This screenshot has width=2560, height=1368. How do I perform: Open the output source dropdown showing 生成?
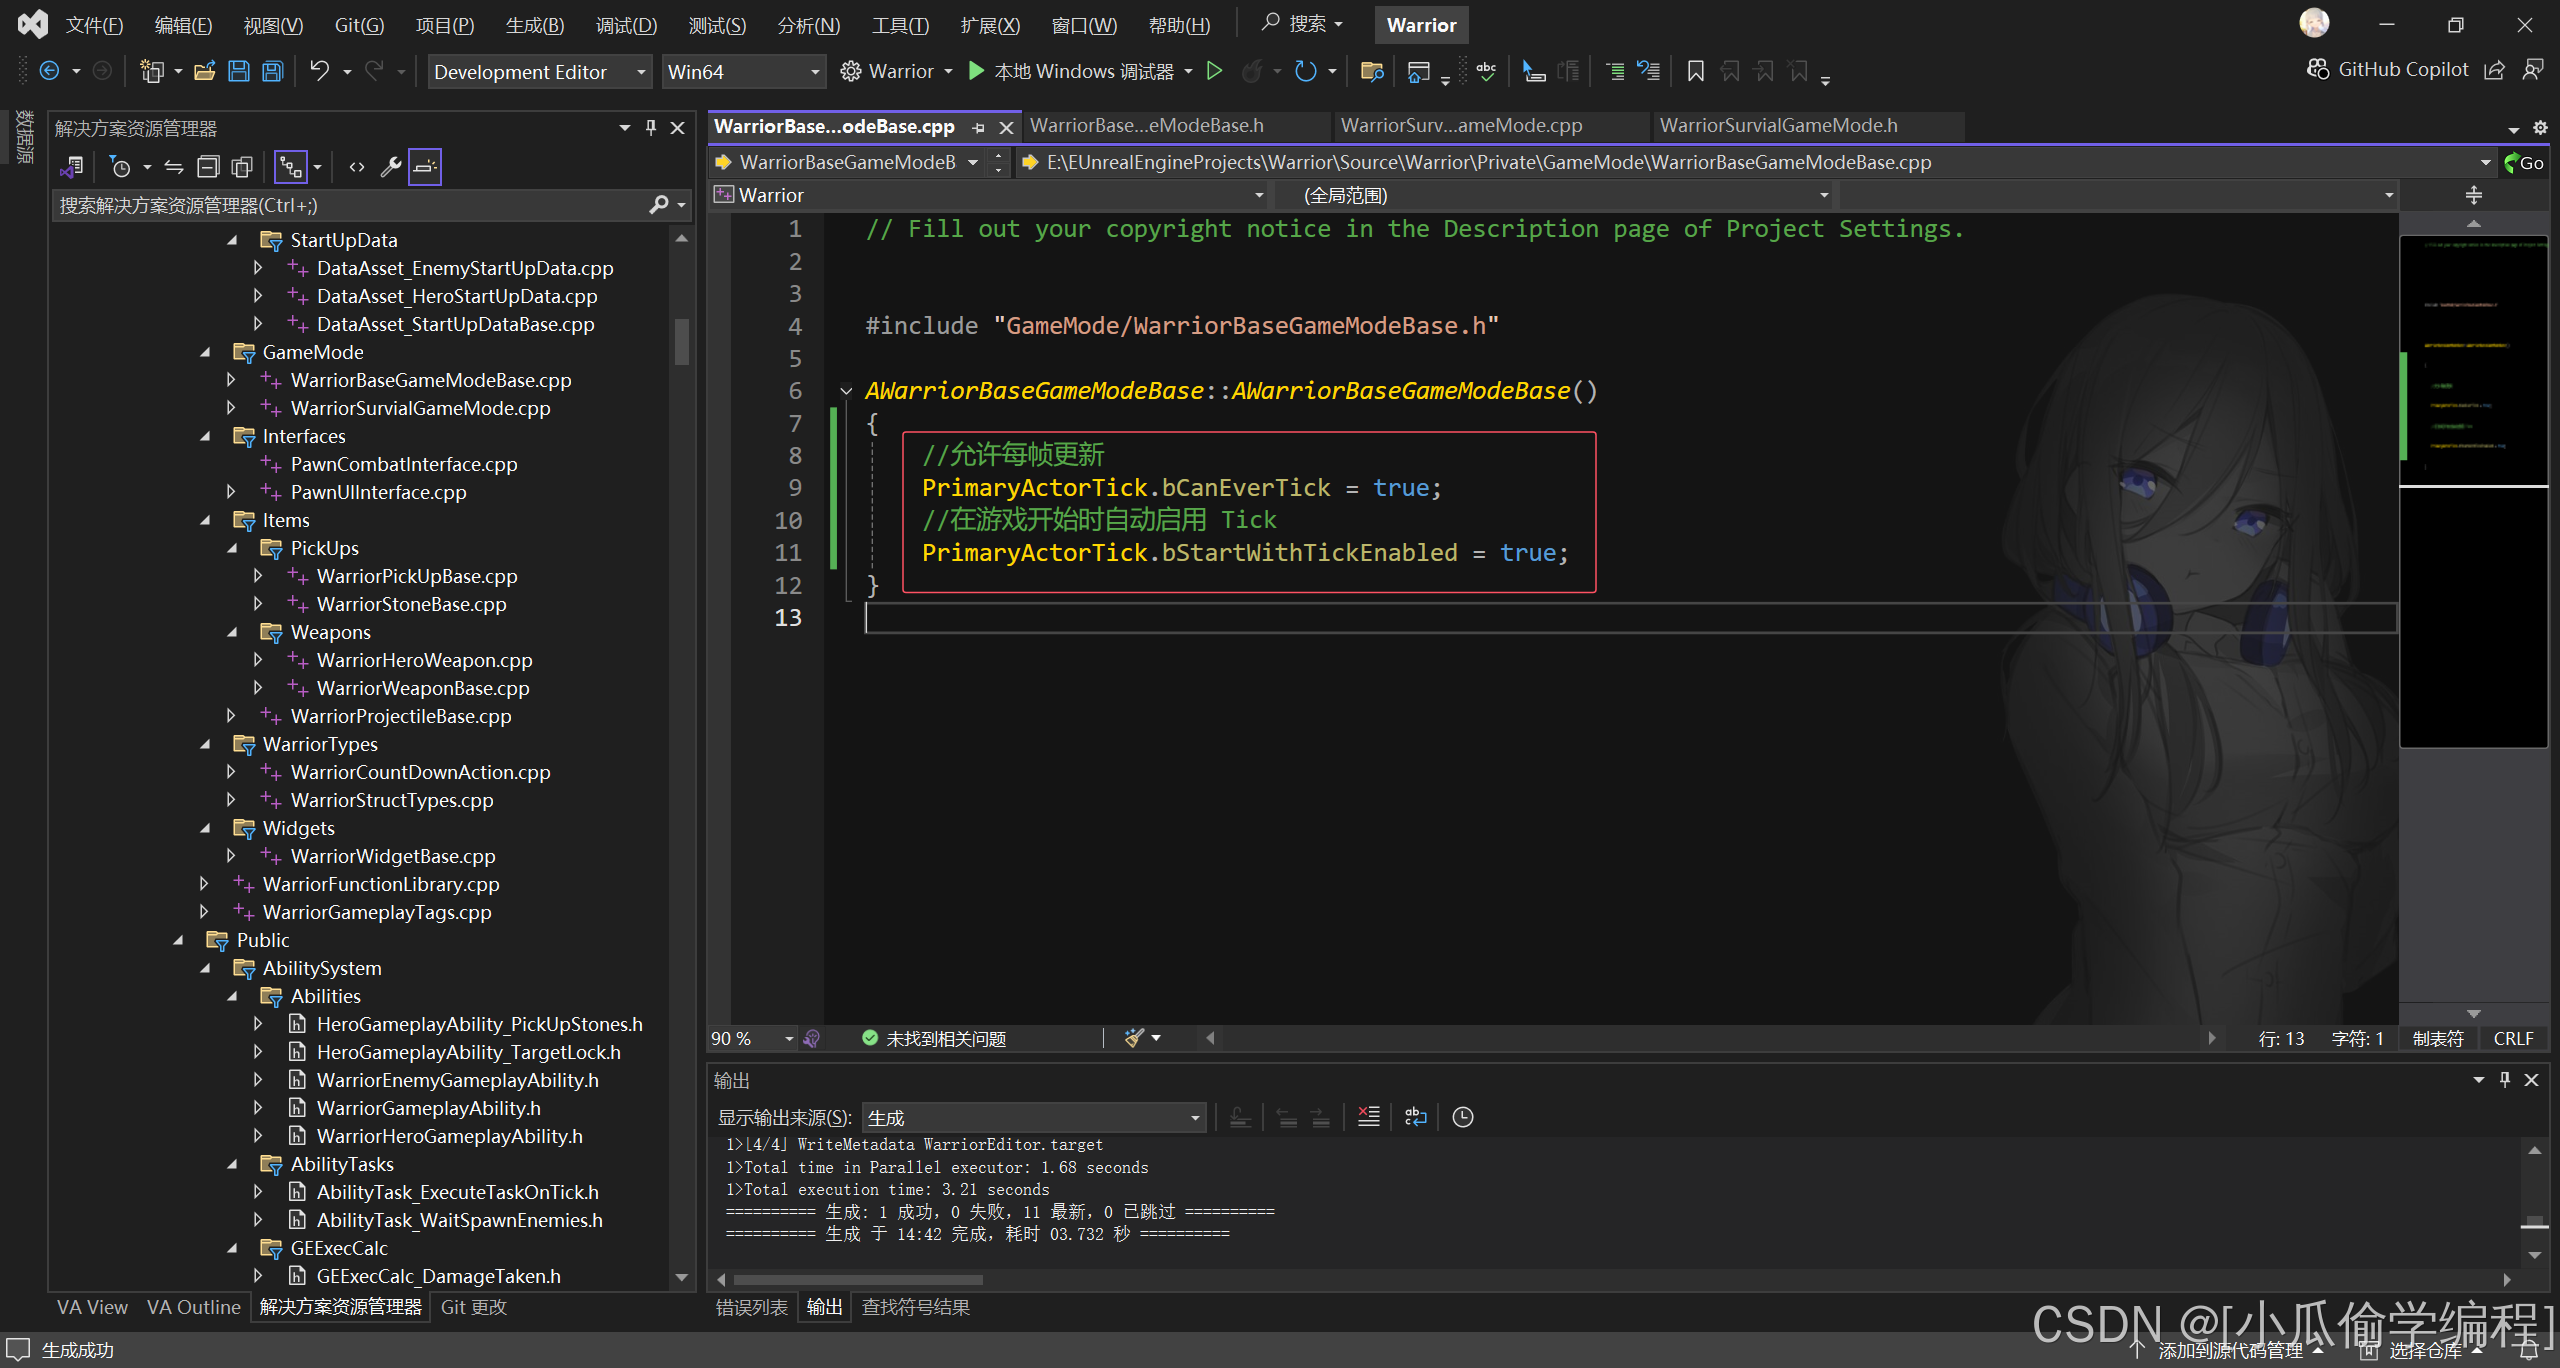coord(1033,1117)
